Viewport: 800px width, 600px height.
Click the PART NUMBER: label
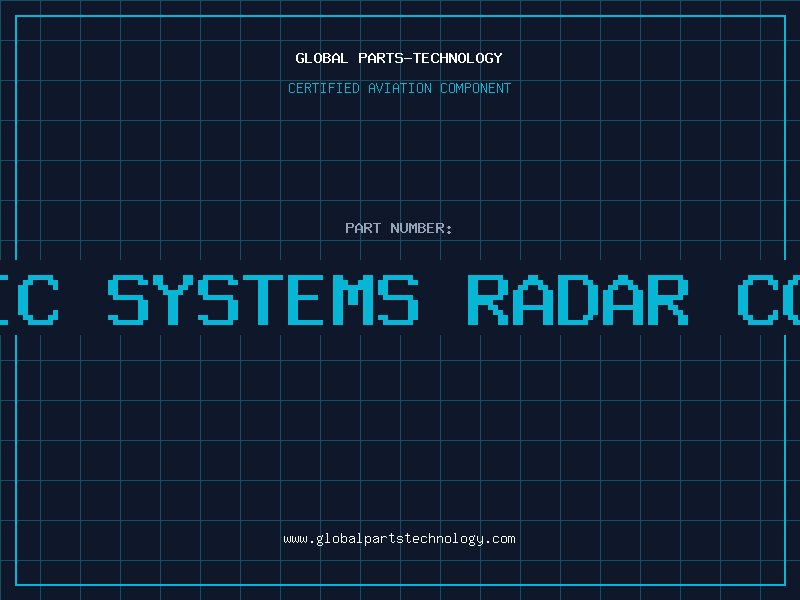[x=399, y=228]
